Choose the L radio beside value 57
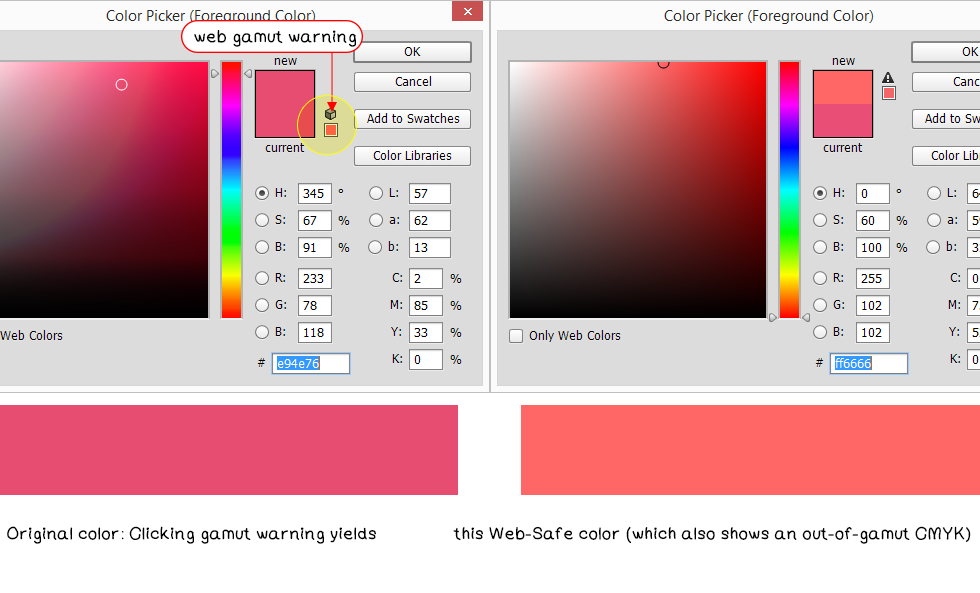 pos(376,194)
